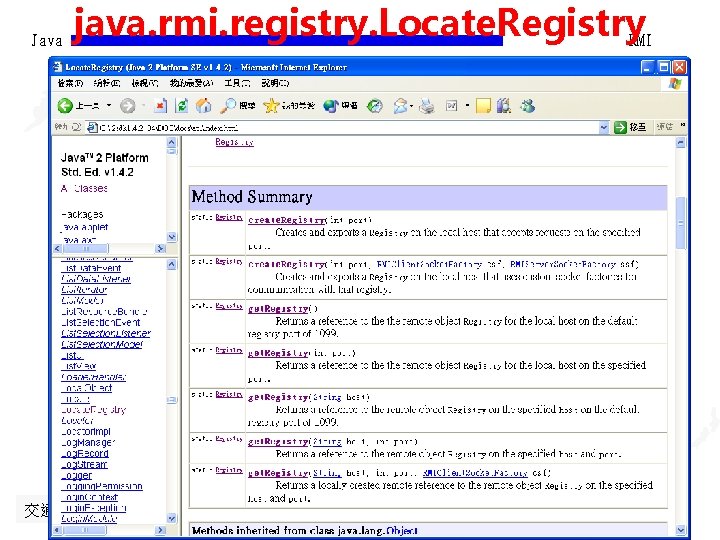
Task: Click class list horizontal scroll right arrow
Action: 160,530
